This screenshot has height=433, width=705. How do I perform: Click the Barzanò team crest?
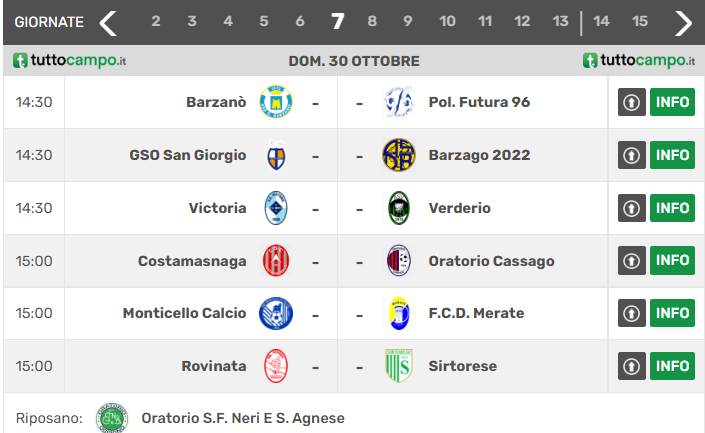pos(276,102)
